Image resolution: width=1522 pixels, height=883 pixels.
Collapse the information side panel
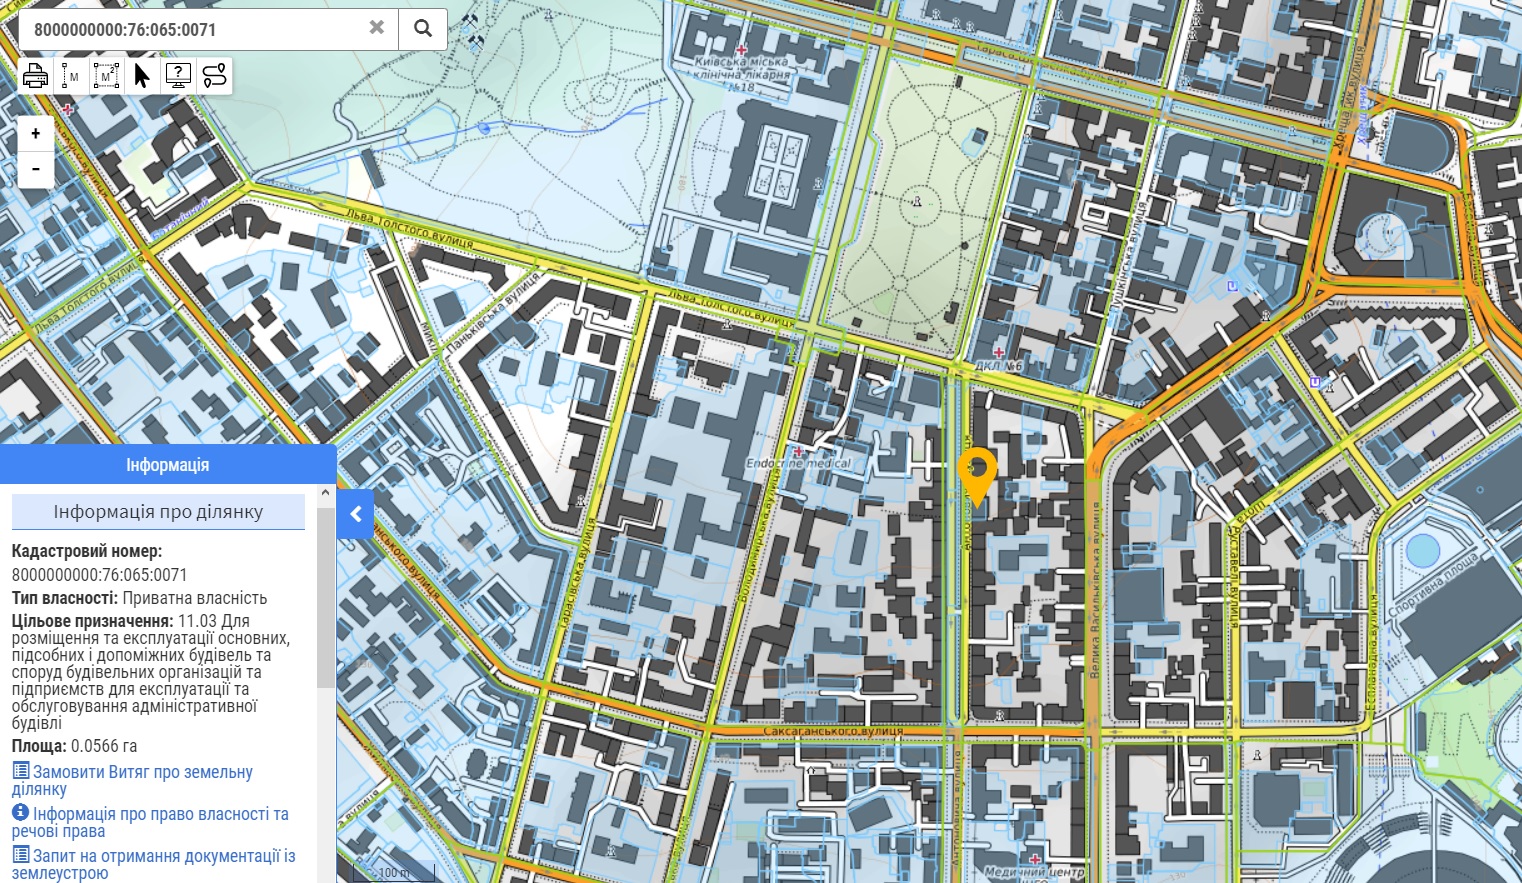tap(355, 514)
